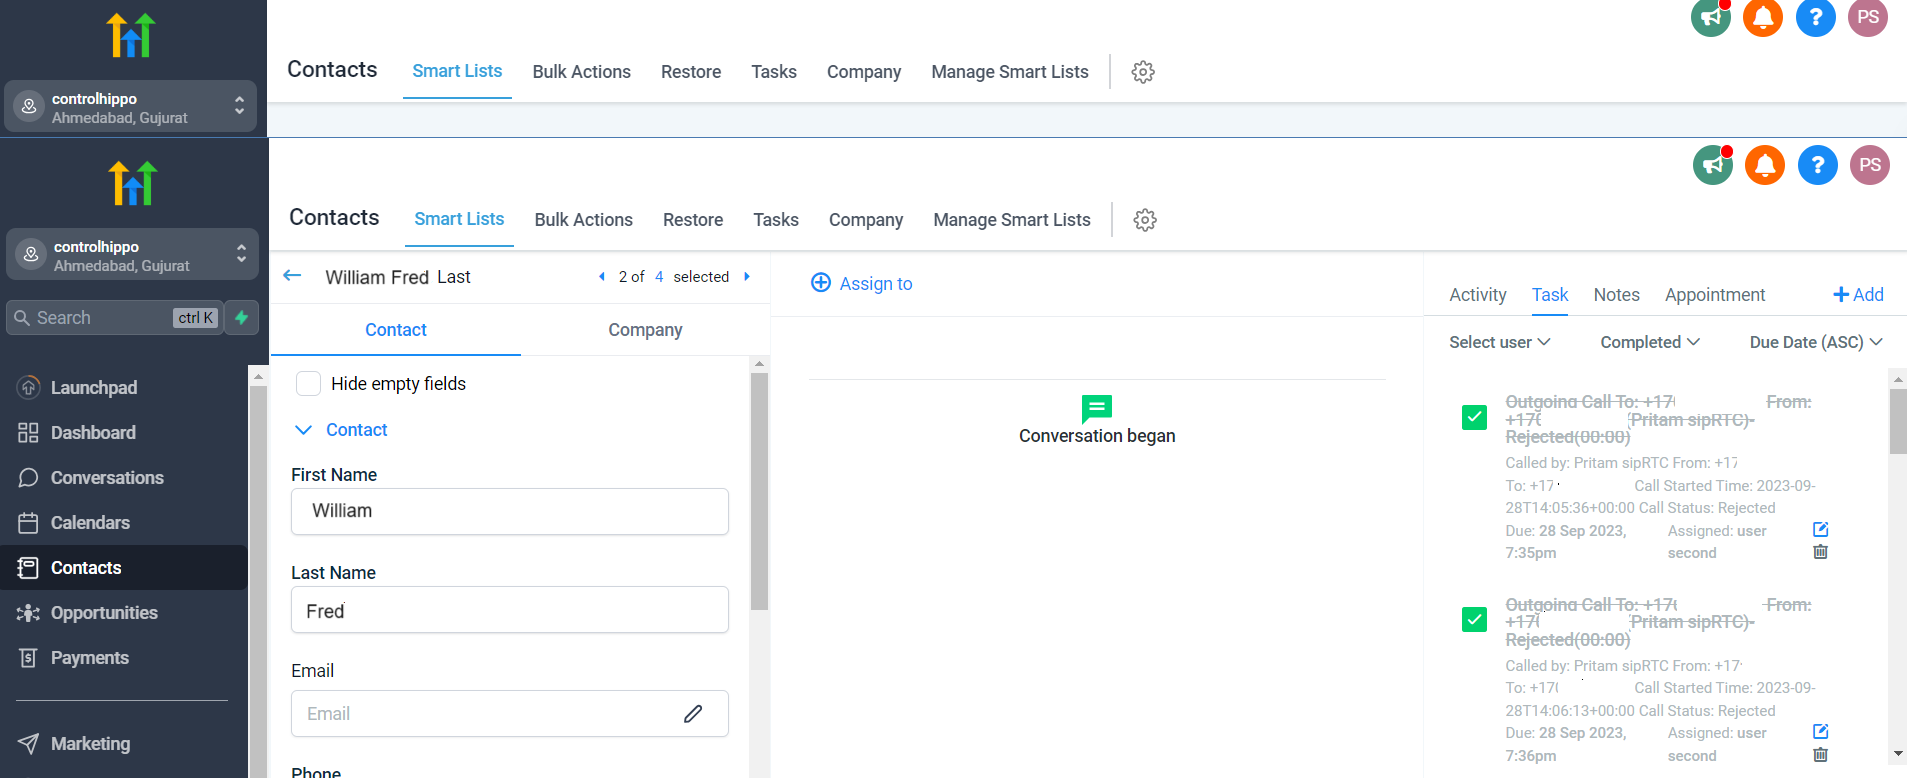This screenshot has height=778, width=1907.
Task: Collapse the Contact section chevron
Action: [x=304, y=430]
